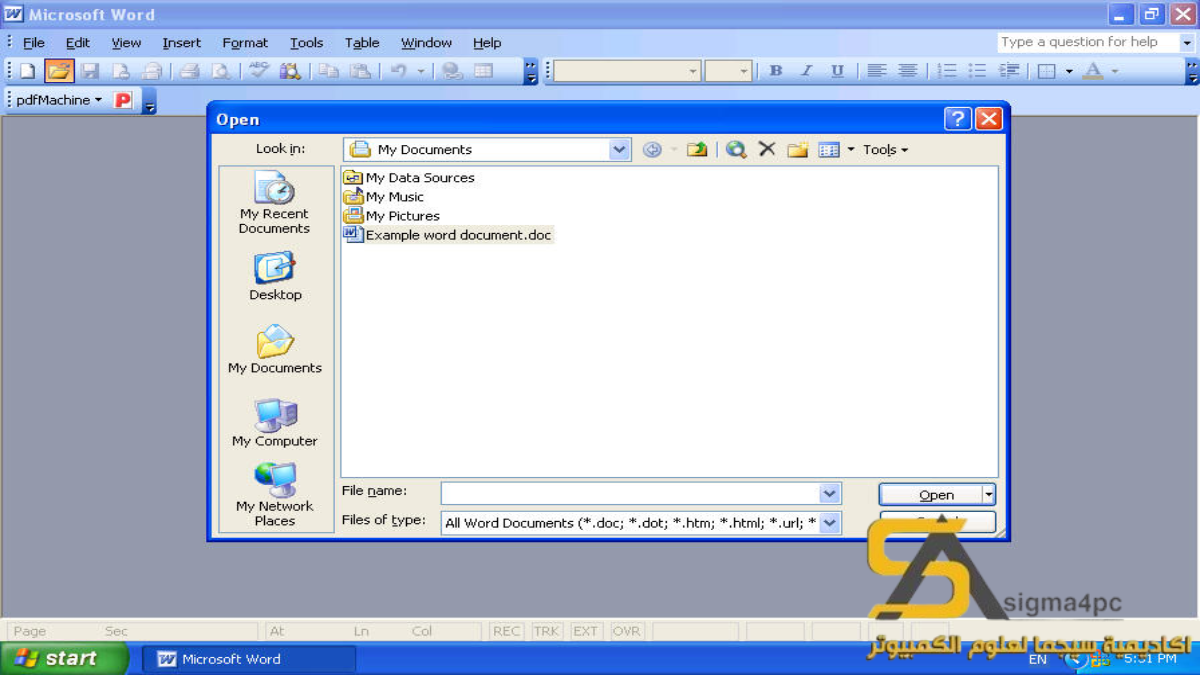Screen dimensions: 1200x675
Task: Open the View menu
Action: coord(126,43)
